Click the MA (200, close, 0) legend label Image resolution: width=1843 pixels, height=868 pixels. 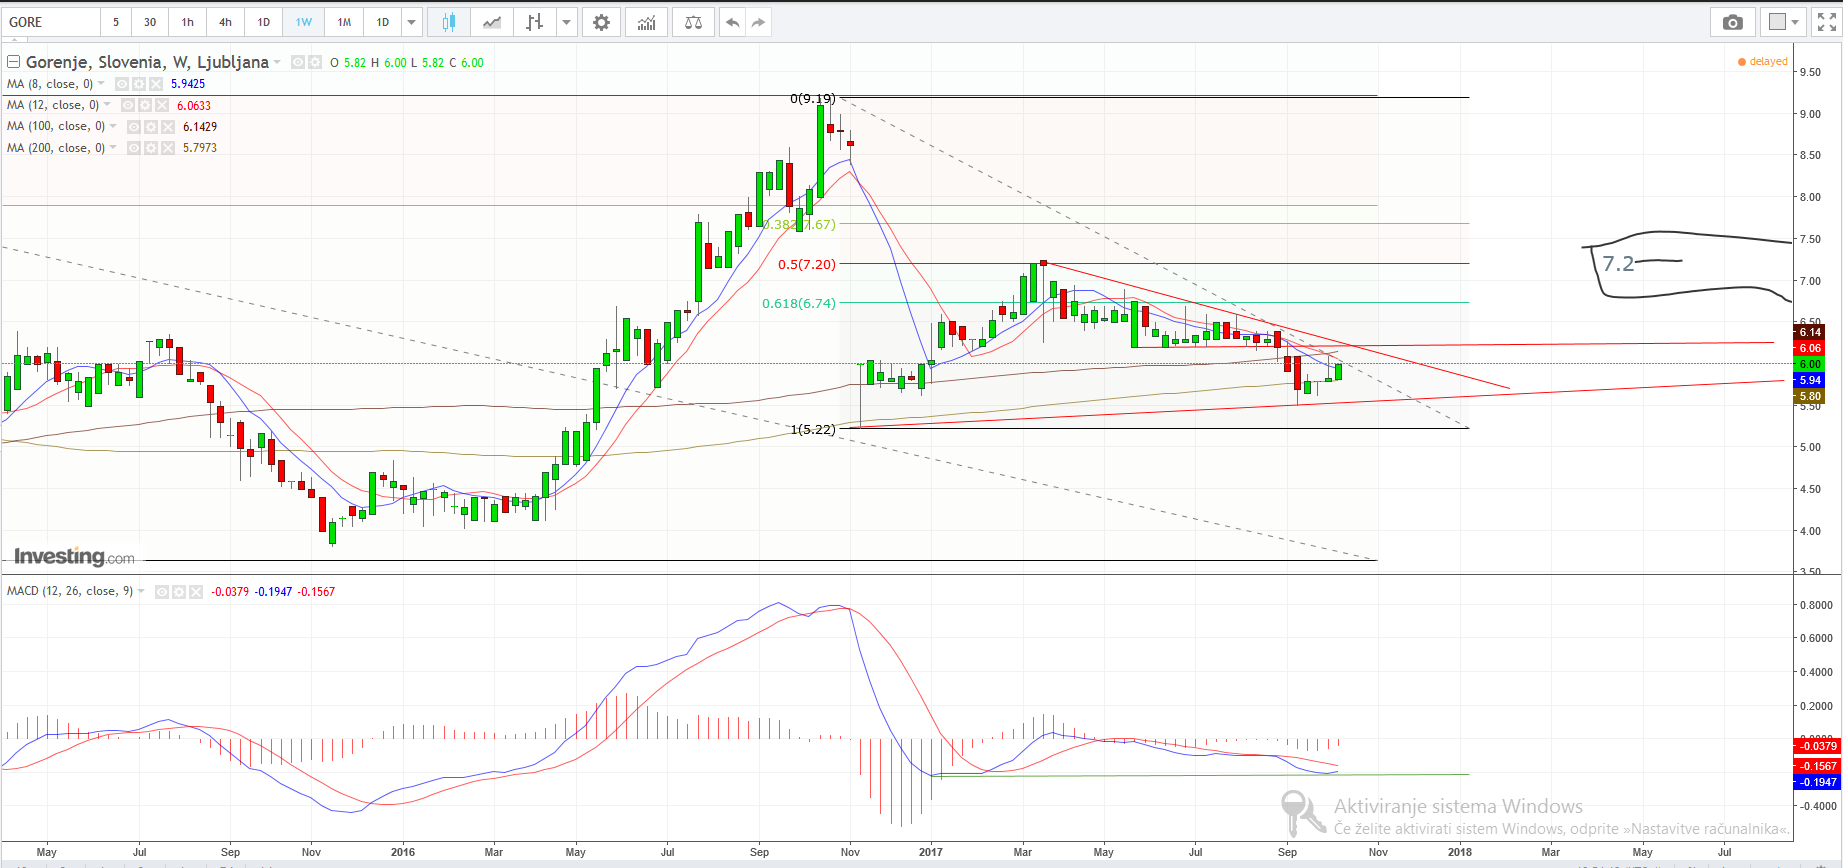click(x=56, y=148)
